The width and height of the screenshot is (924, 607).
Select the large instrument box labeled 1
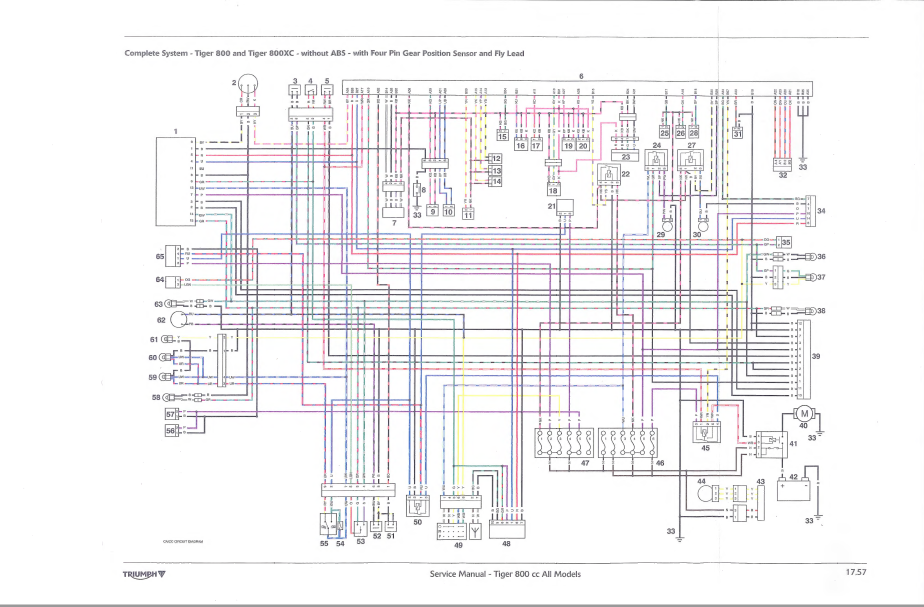click(176, 182)
